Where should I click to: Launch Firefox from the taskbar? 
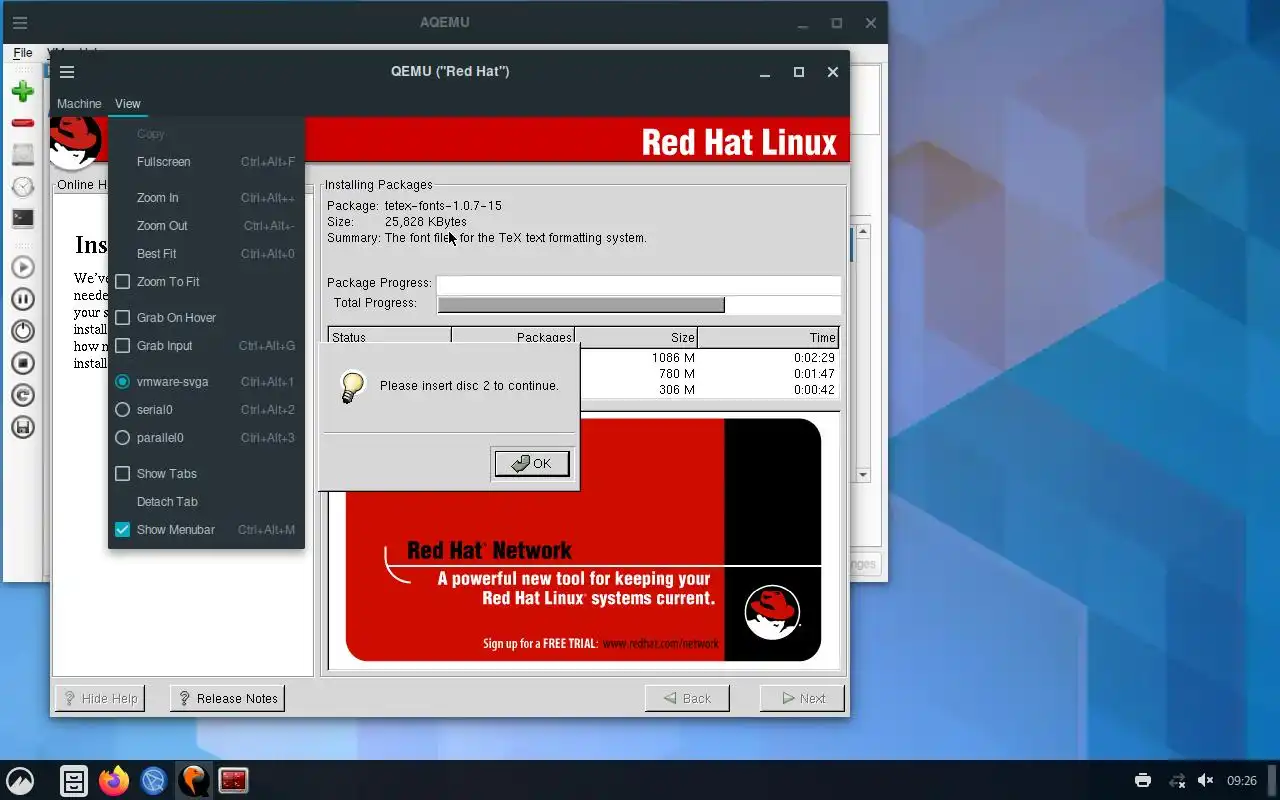[x=114, y=781]
